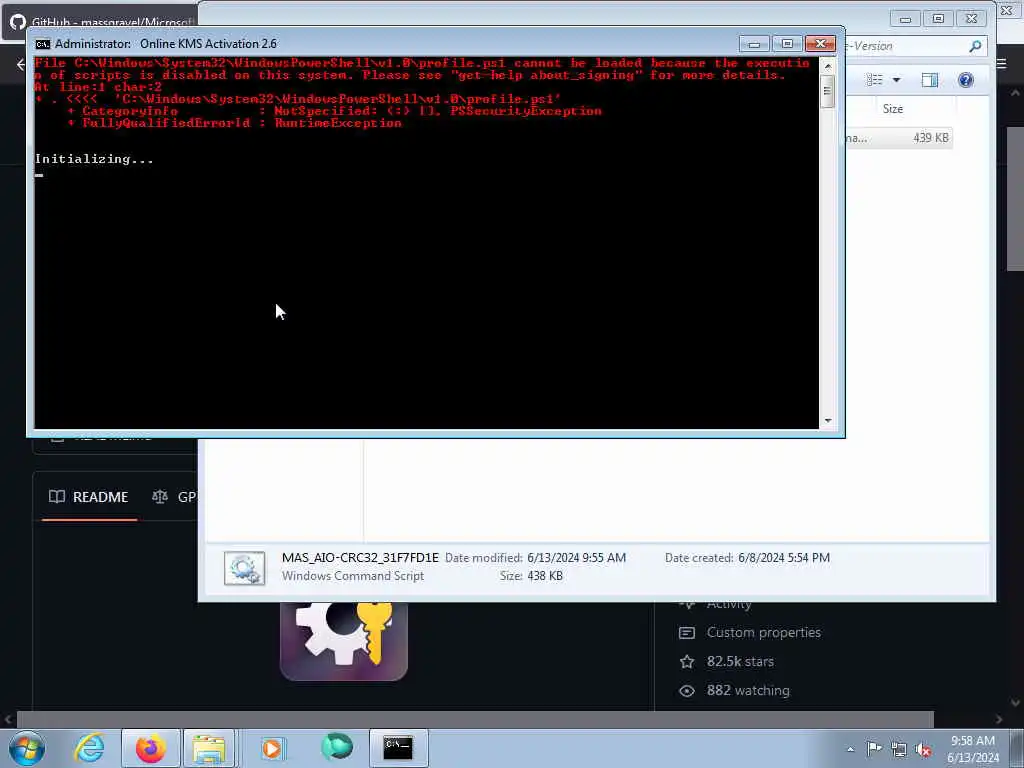Click the date created value 6/8/2024 5:54 PM
1024x768 pixels.
pos(784,558)
